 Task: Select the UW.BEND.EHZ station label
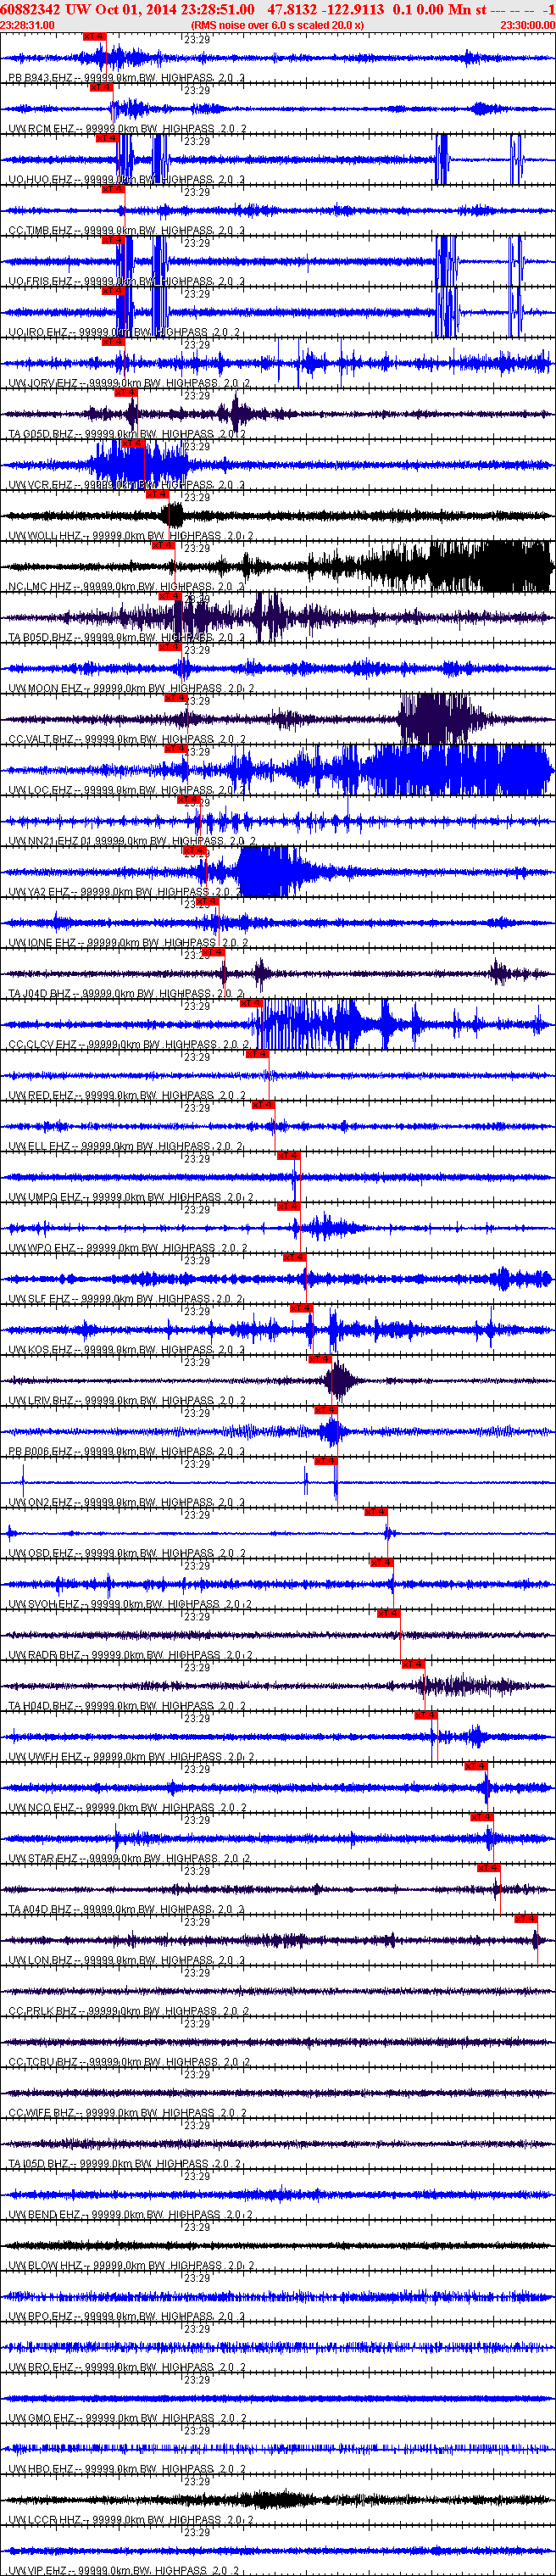(129, 2216)
